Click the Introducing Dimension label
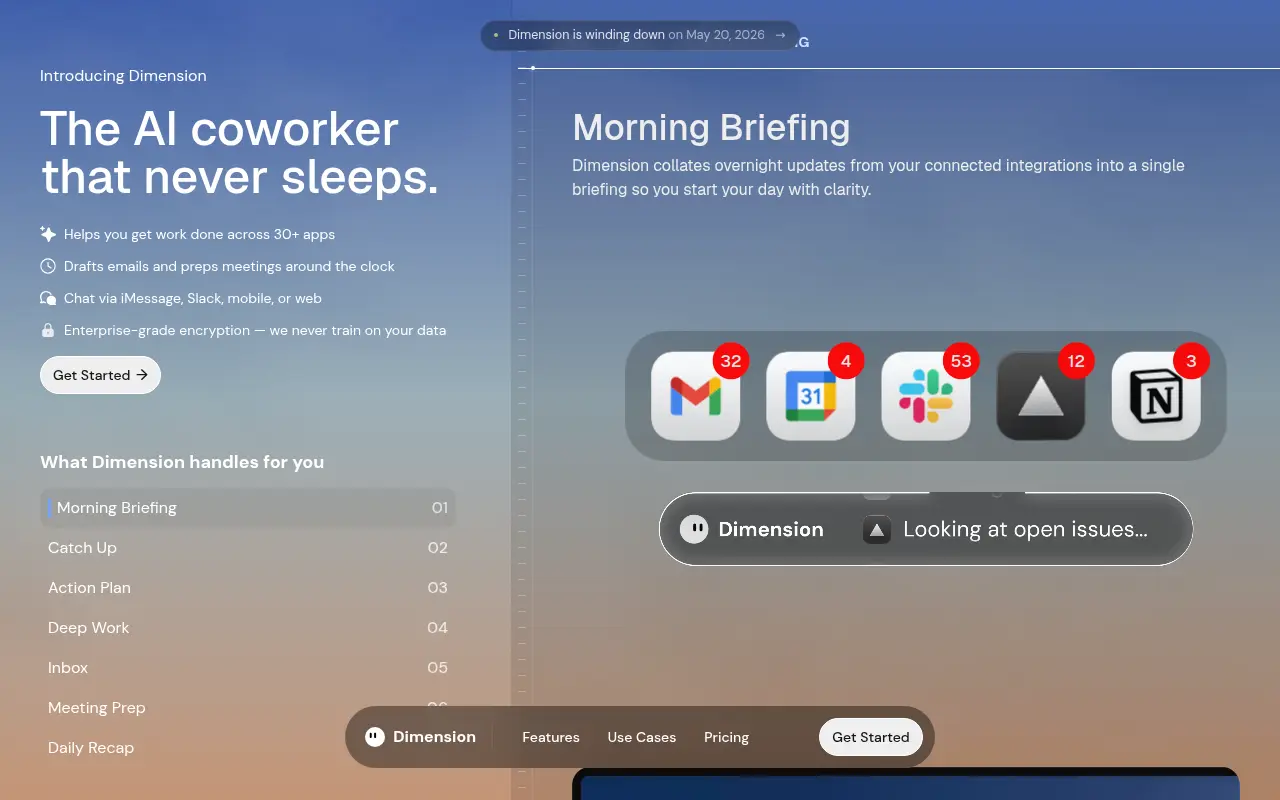The height and width of the screenshot is (800, 1280). point(123,76)
